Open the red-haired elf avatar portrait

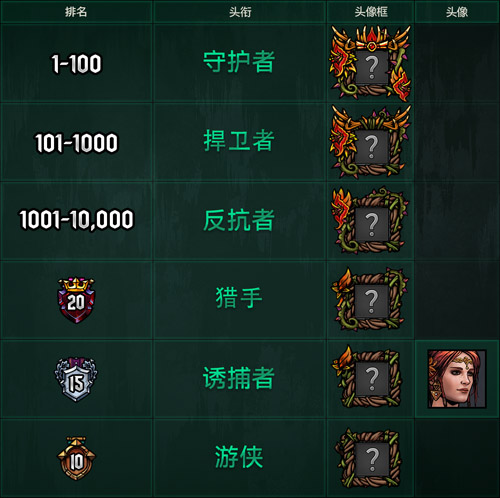[x=457, y=379]
